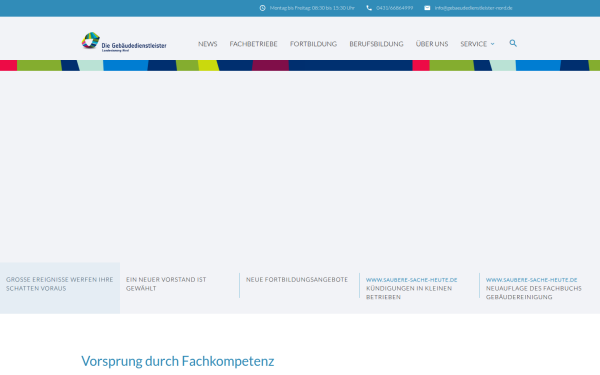
Task: Click the phone icon in the top bar
Action: click(x=369, y=8)
